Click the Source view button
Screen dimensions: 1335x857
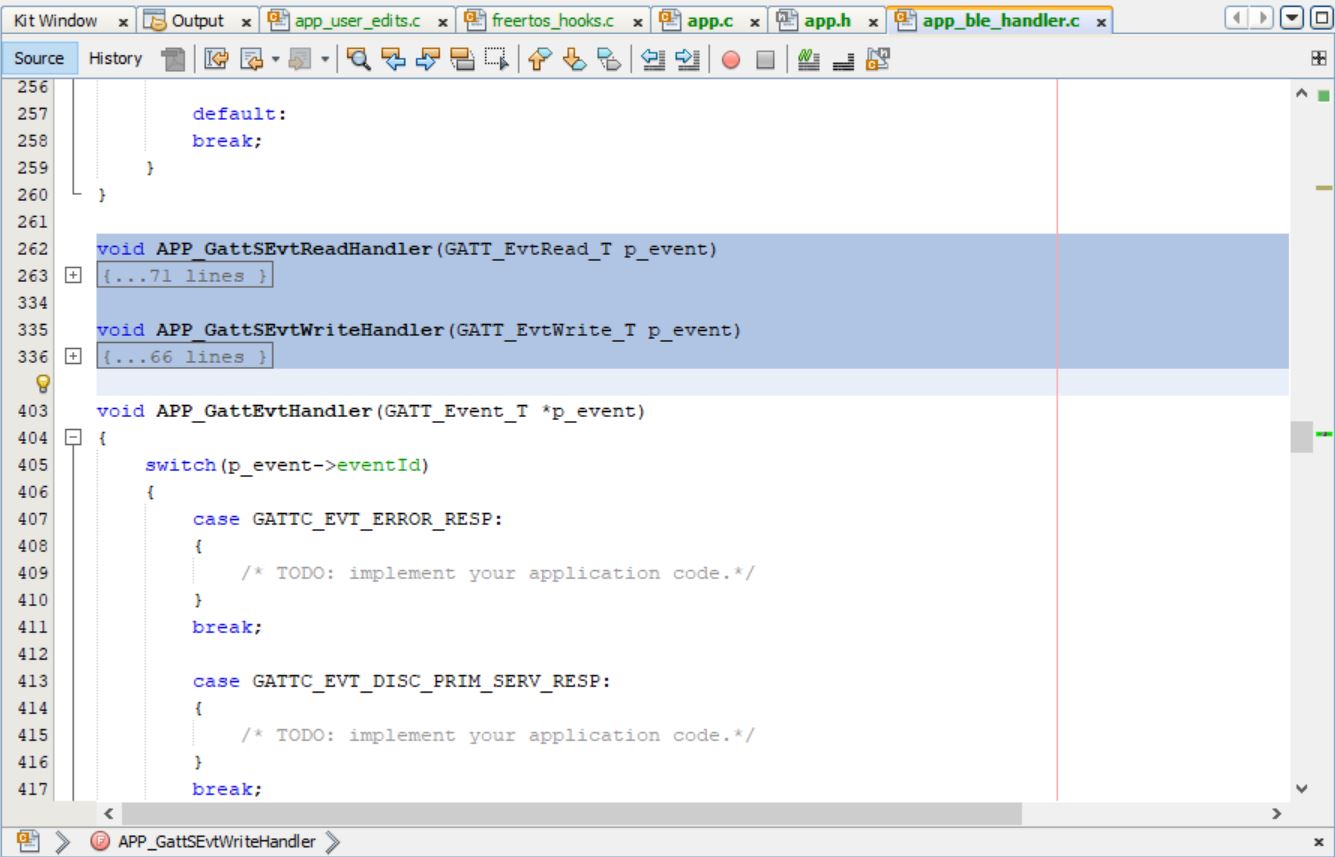(40, 58)
